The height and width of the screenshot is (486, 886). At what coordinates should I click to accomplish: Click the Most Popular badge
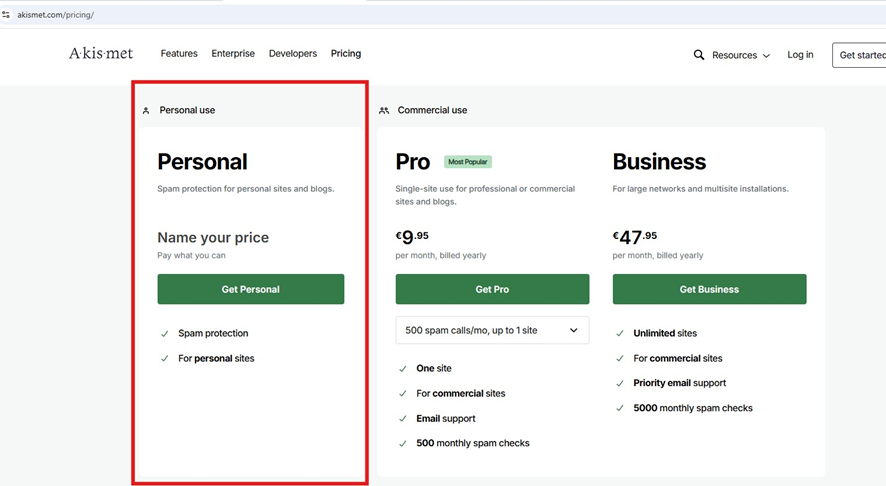(468, 162)
